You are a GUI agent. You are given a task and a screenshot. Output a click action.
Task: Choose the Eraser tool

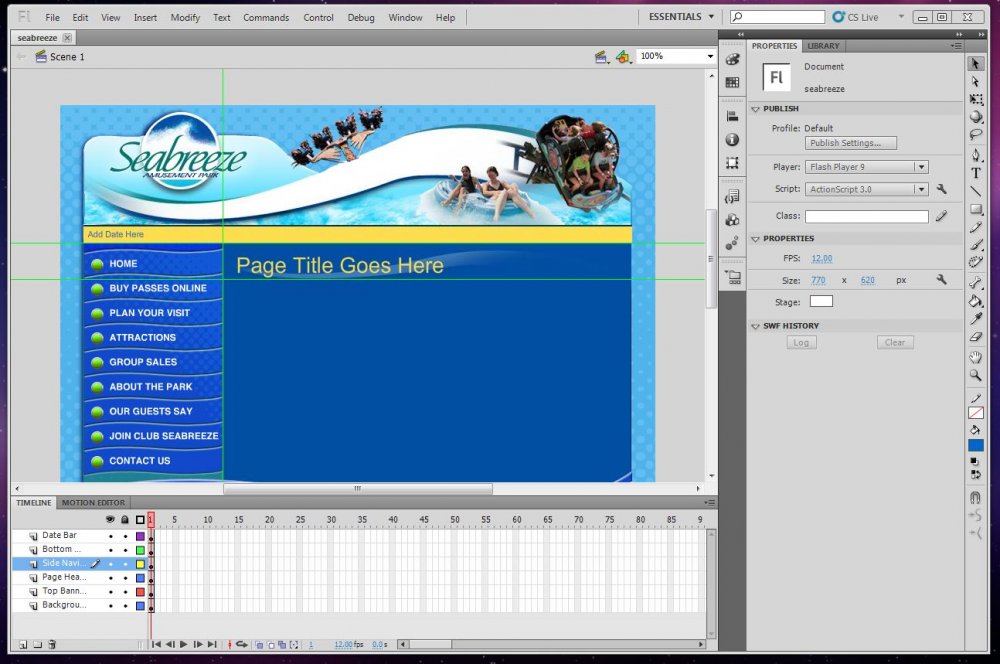[976, 337]
